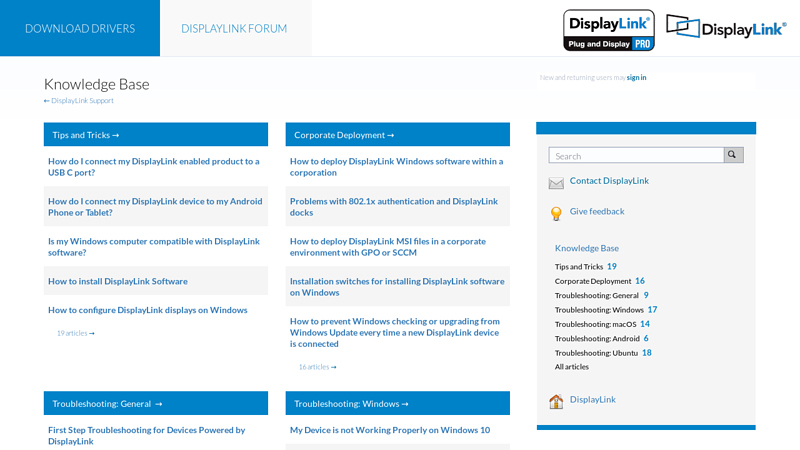Viewport: 800px width, 450px height.
Task: Open the DisplayLink Plug and Display PRO logo
Action: [x=609, y=30]
